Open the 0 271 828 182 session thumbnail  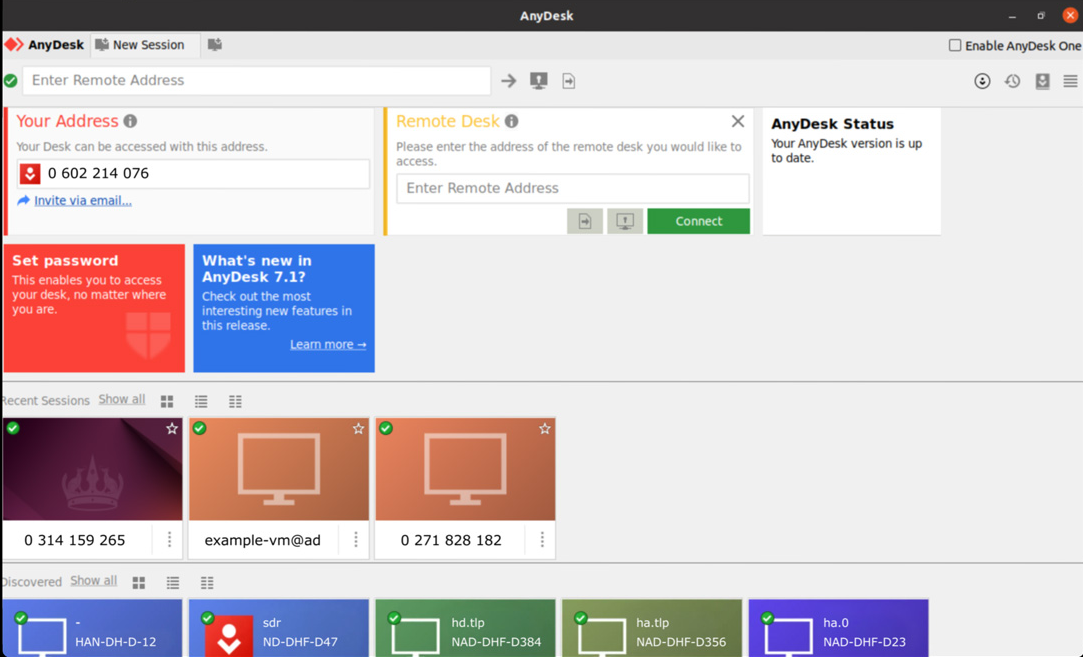466,469
